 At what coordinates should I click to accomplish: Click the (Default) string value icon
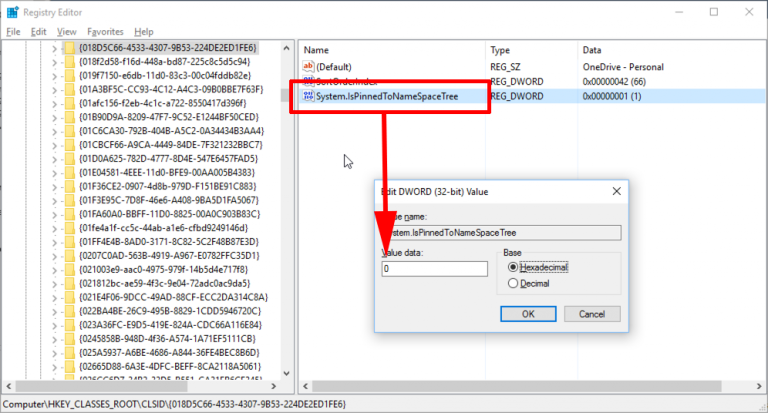click(x=308, y=66)
